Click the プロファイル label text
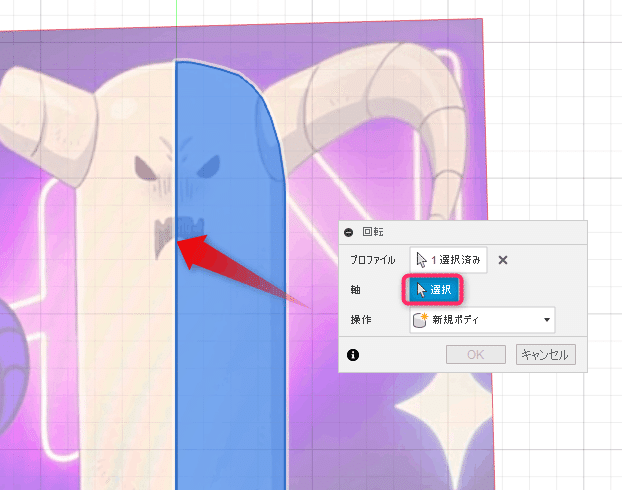 tap(372, 260)
